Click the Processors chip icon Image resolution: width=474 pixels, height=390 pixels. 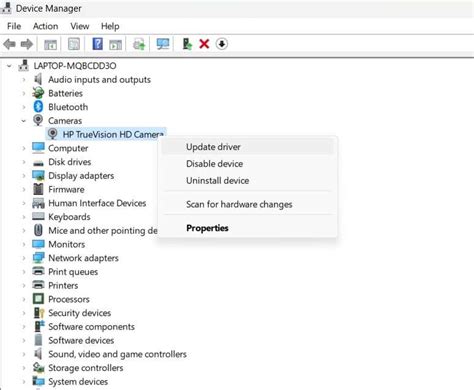tap(38, 299)
